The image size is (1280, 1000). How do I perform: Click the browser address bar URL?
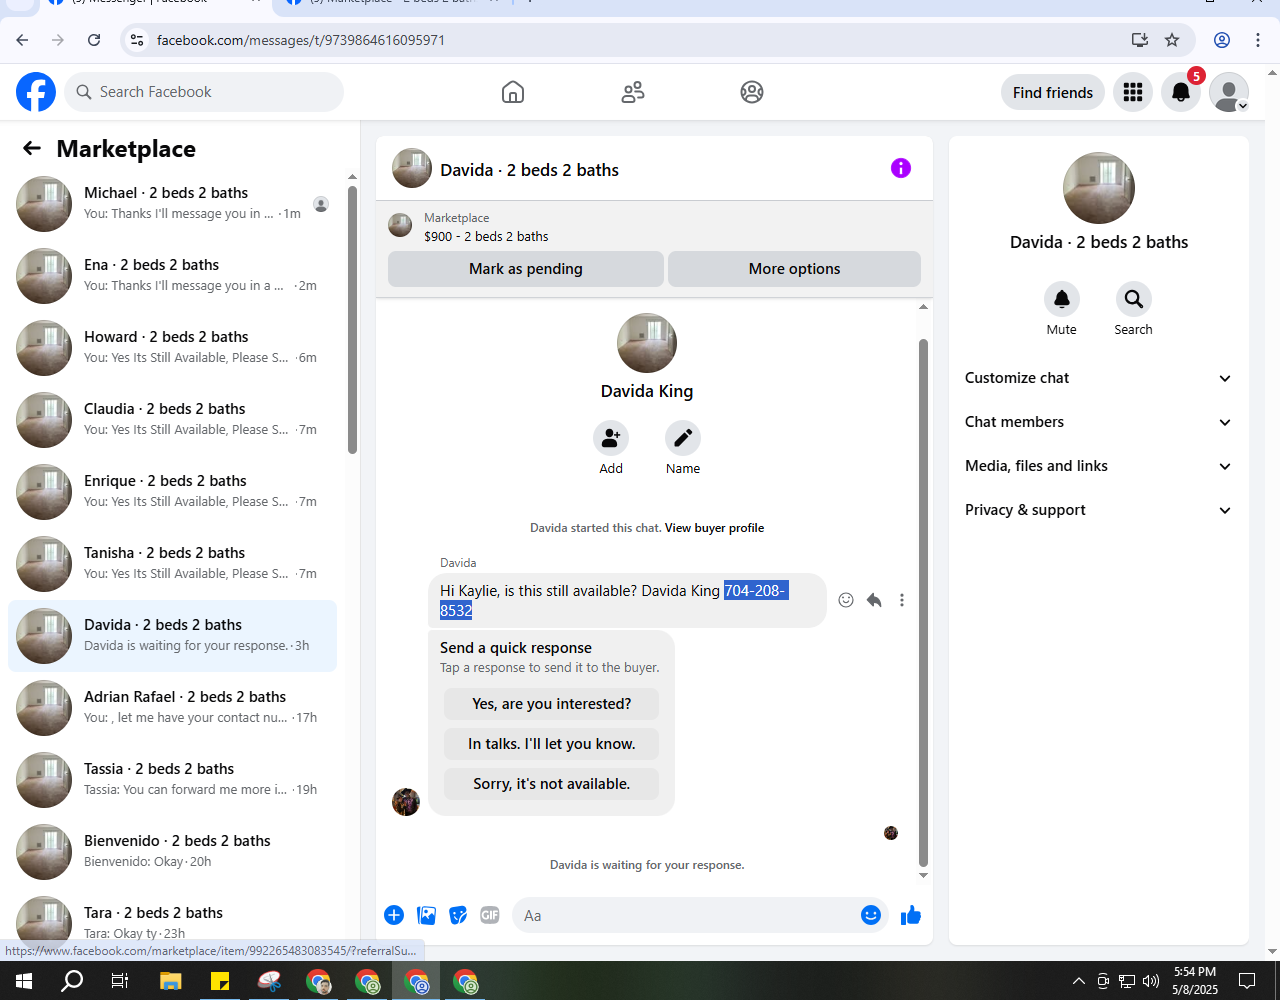point(300,40)
